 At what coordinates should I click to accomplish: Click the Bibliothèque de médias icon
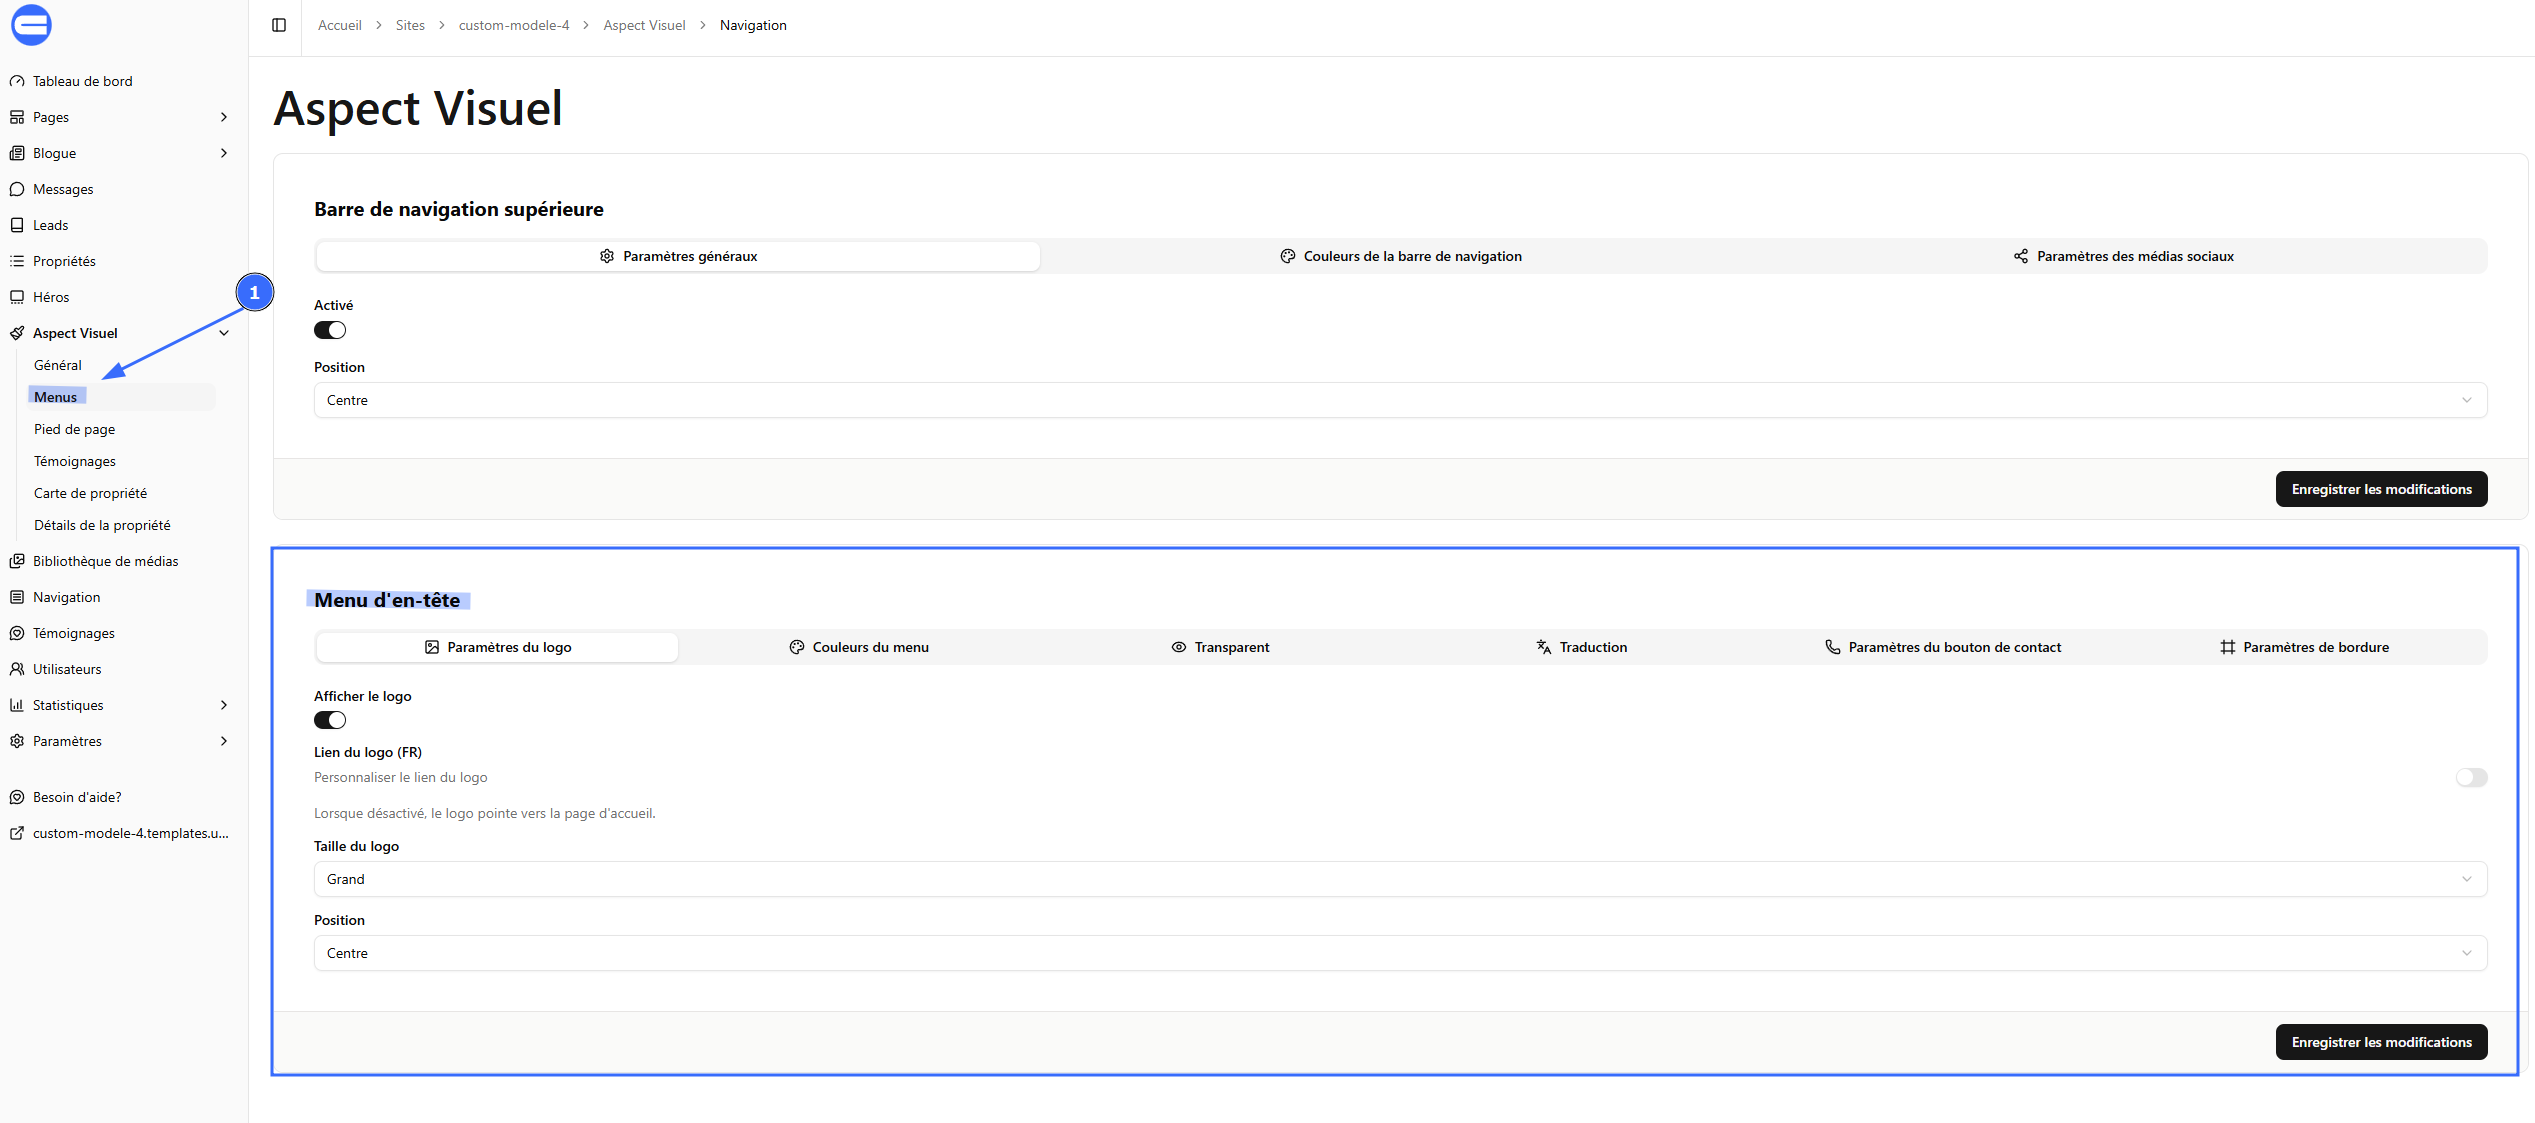tap(17, 561)
